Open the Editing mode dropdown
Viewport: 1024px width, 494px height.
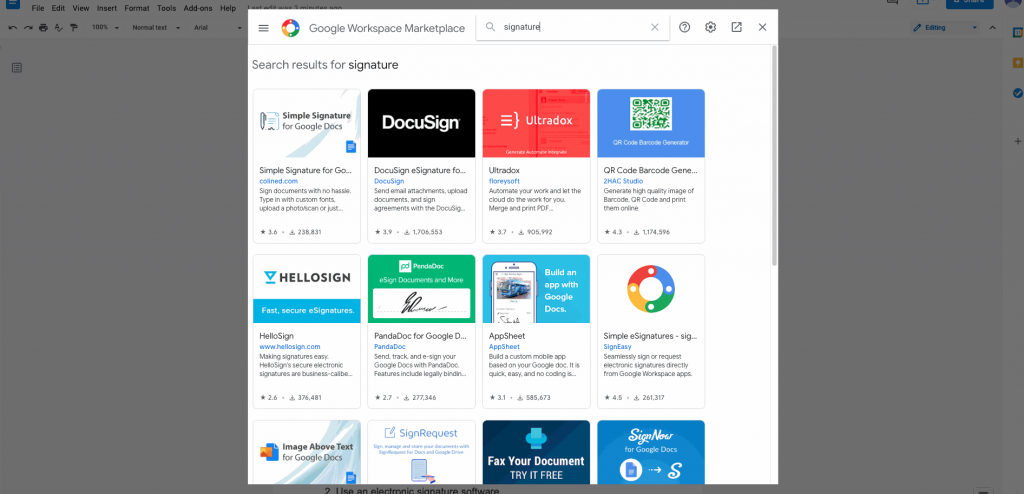(x=946, y=27)
